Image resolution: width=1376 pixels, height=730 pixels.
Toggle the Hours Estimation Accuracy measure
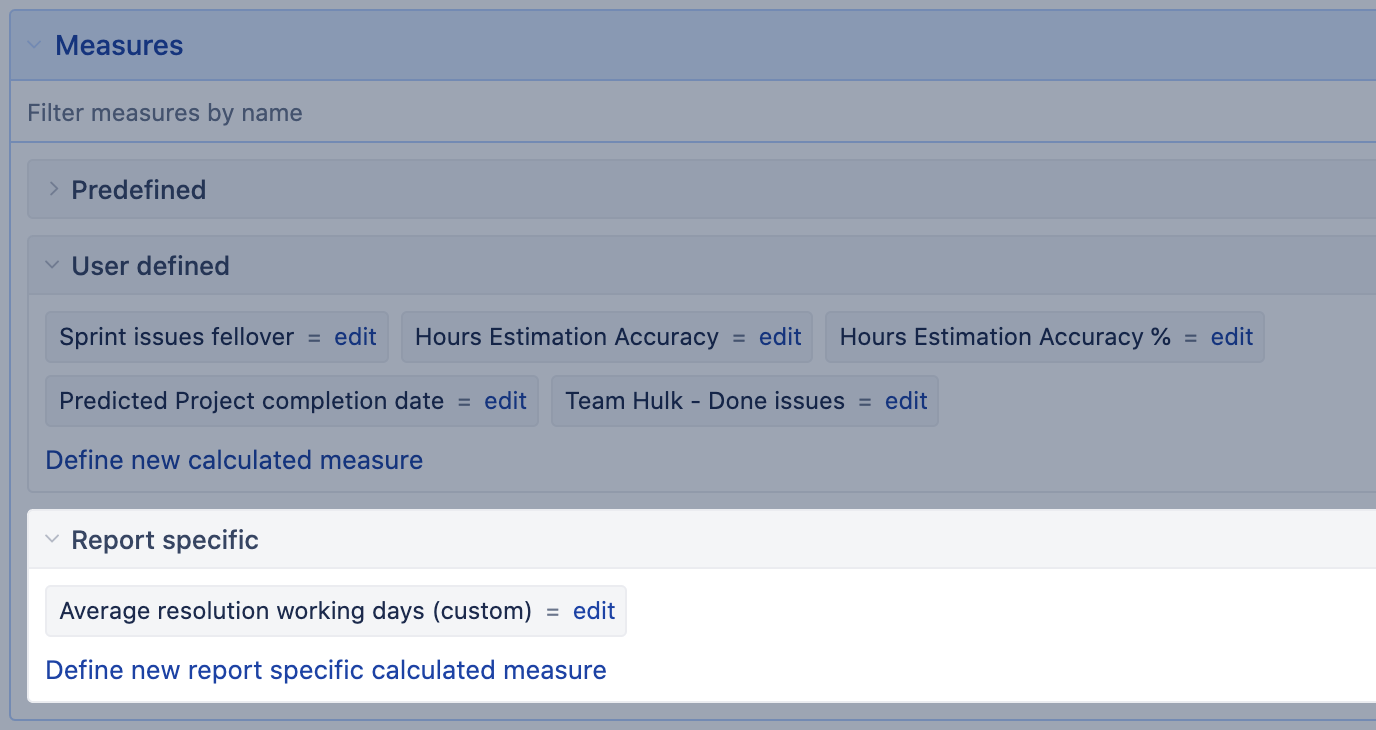click(x=566, y=337)
